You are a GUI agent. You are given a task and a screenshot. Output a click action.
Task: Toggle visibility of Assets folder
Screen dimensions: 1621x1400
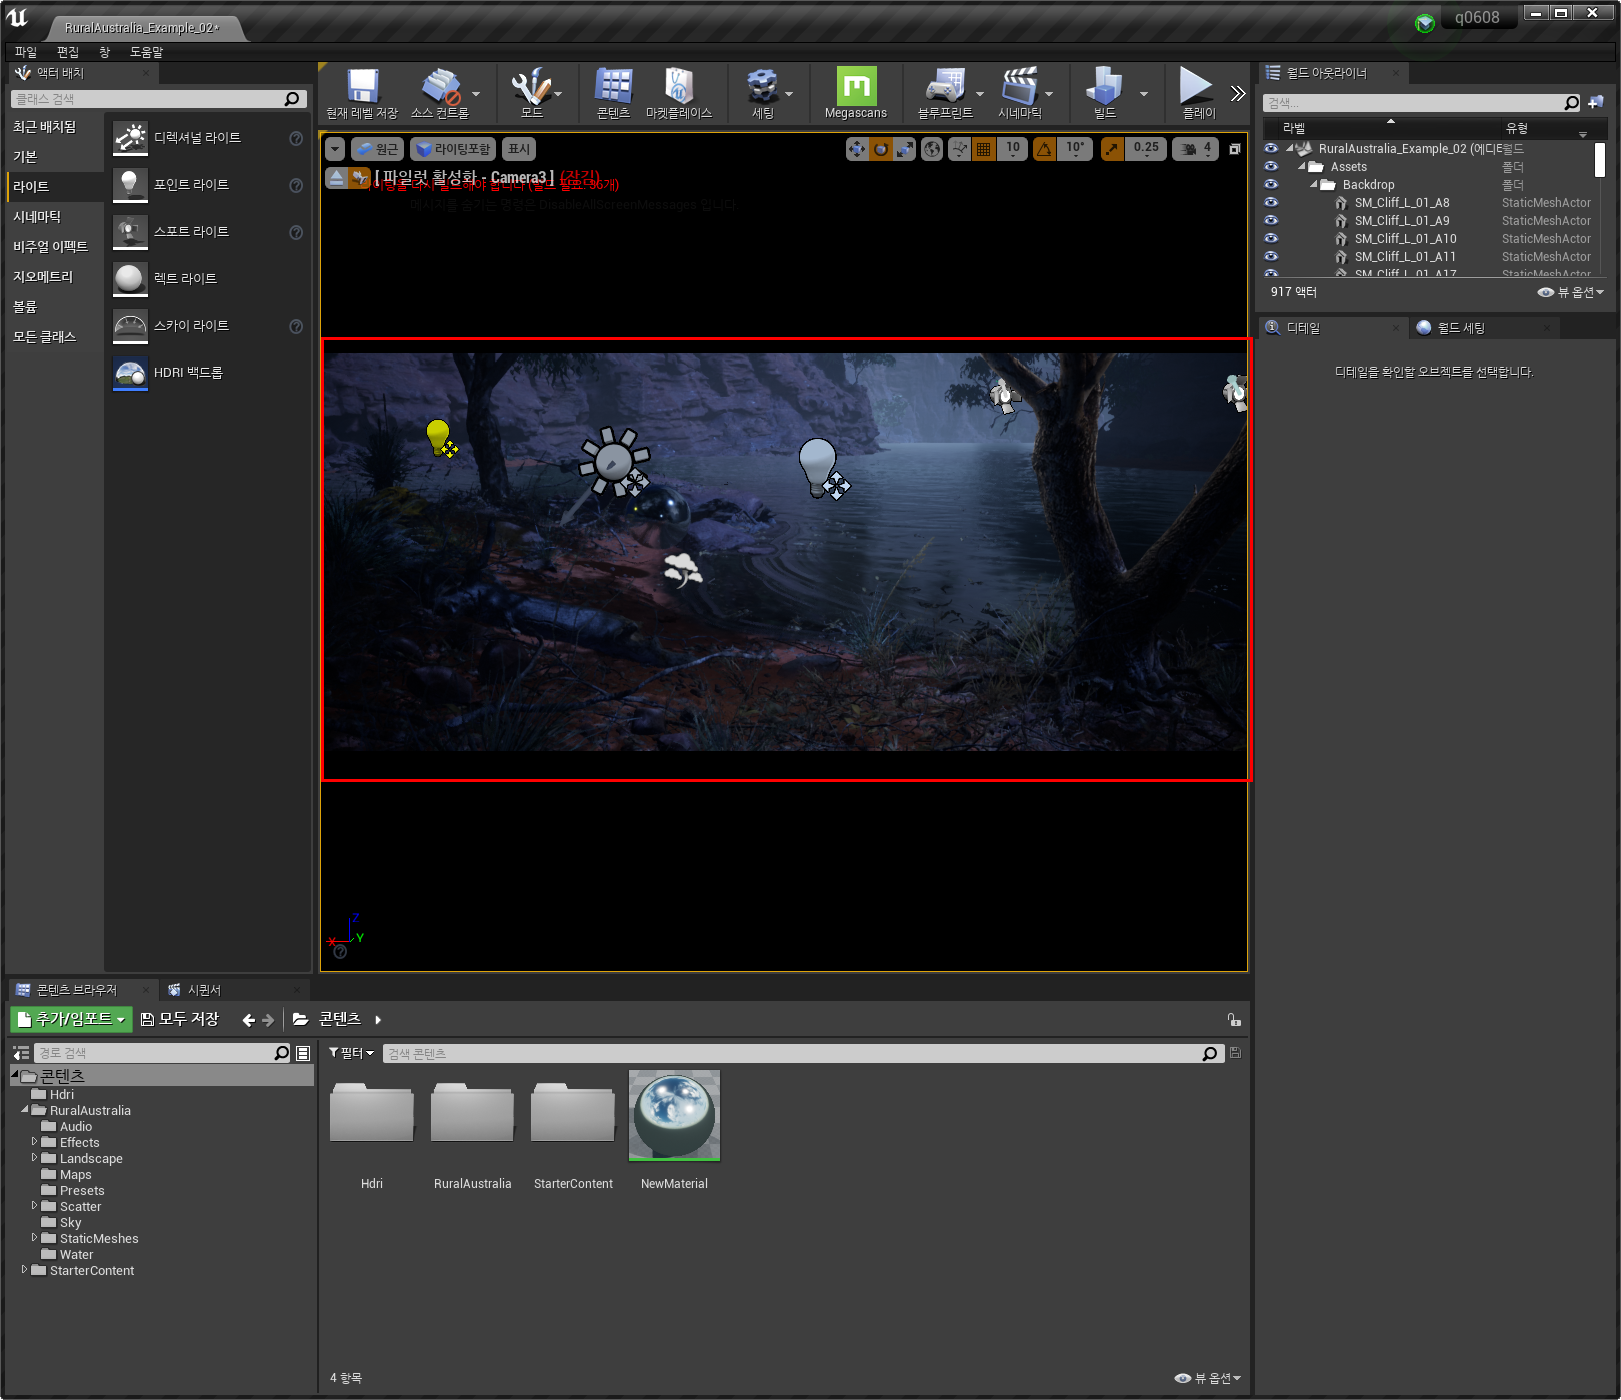1271,166
